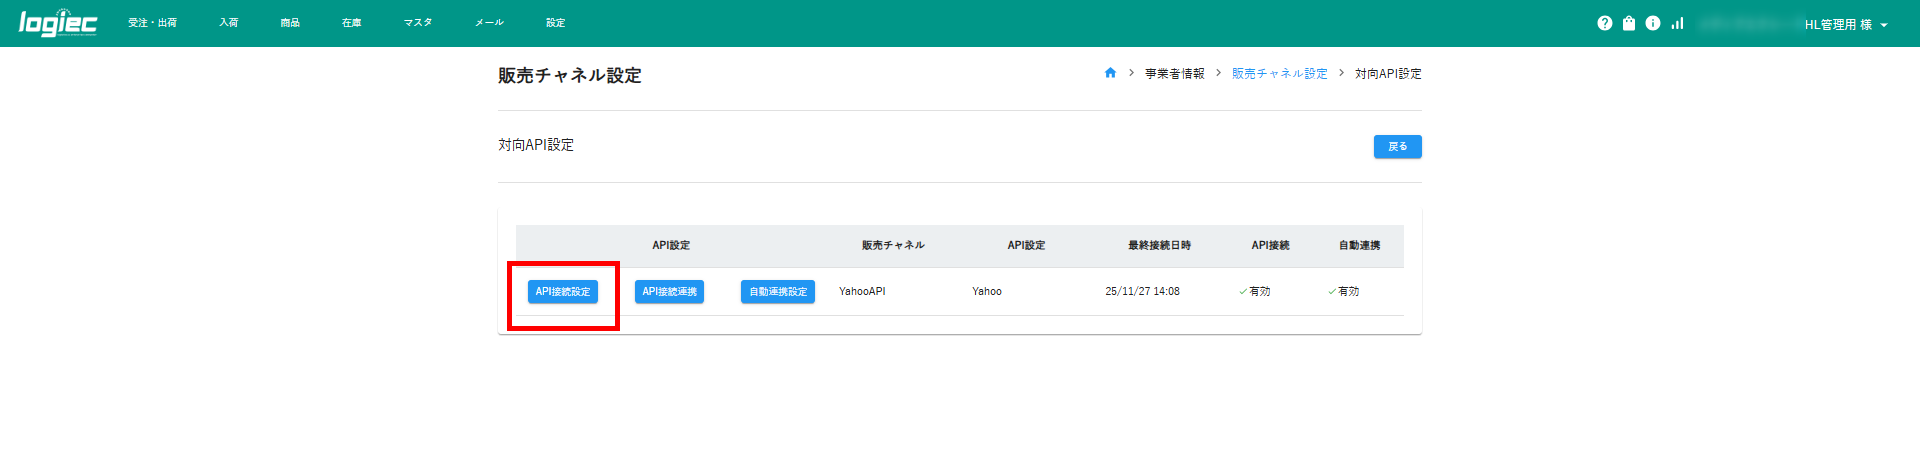
Task: Open the help question mark icon
Action: [1604, 23]
